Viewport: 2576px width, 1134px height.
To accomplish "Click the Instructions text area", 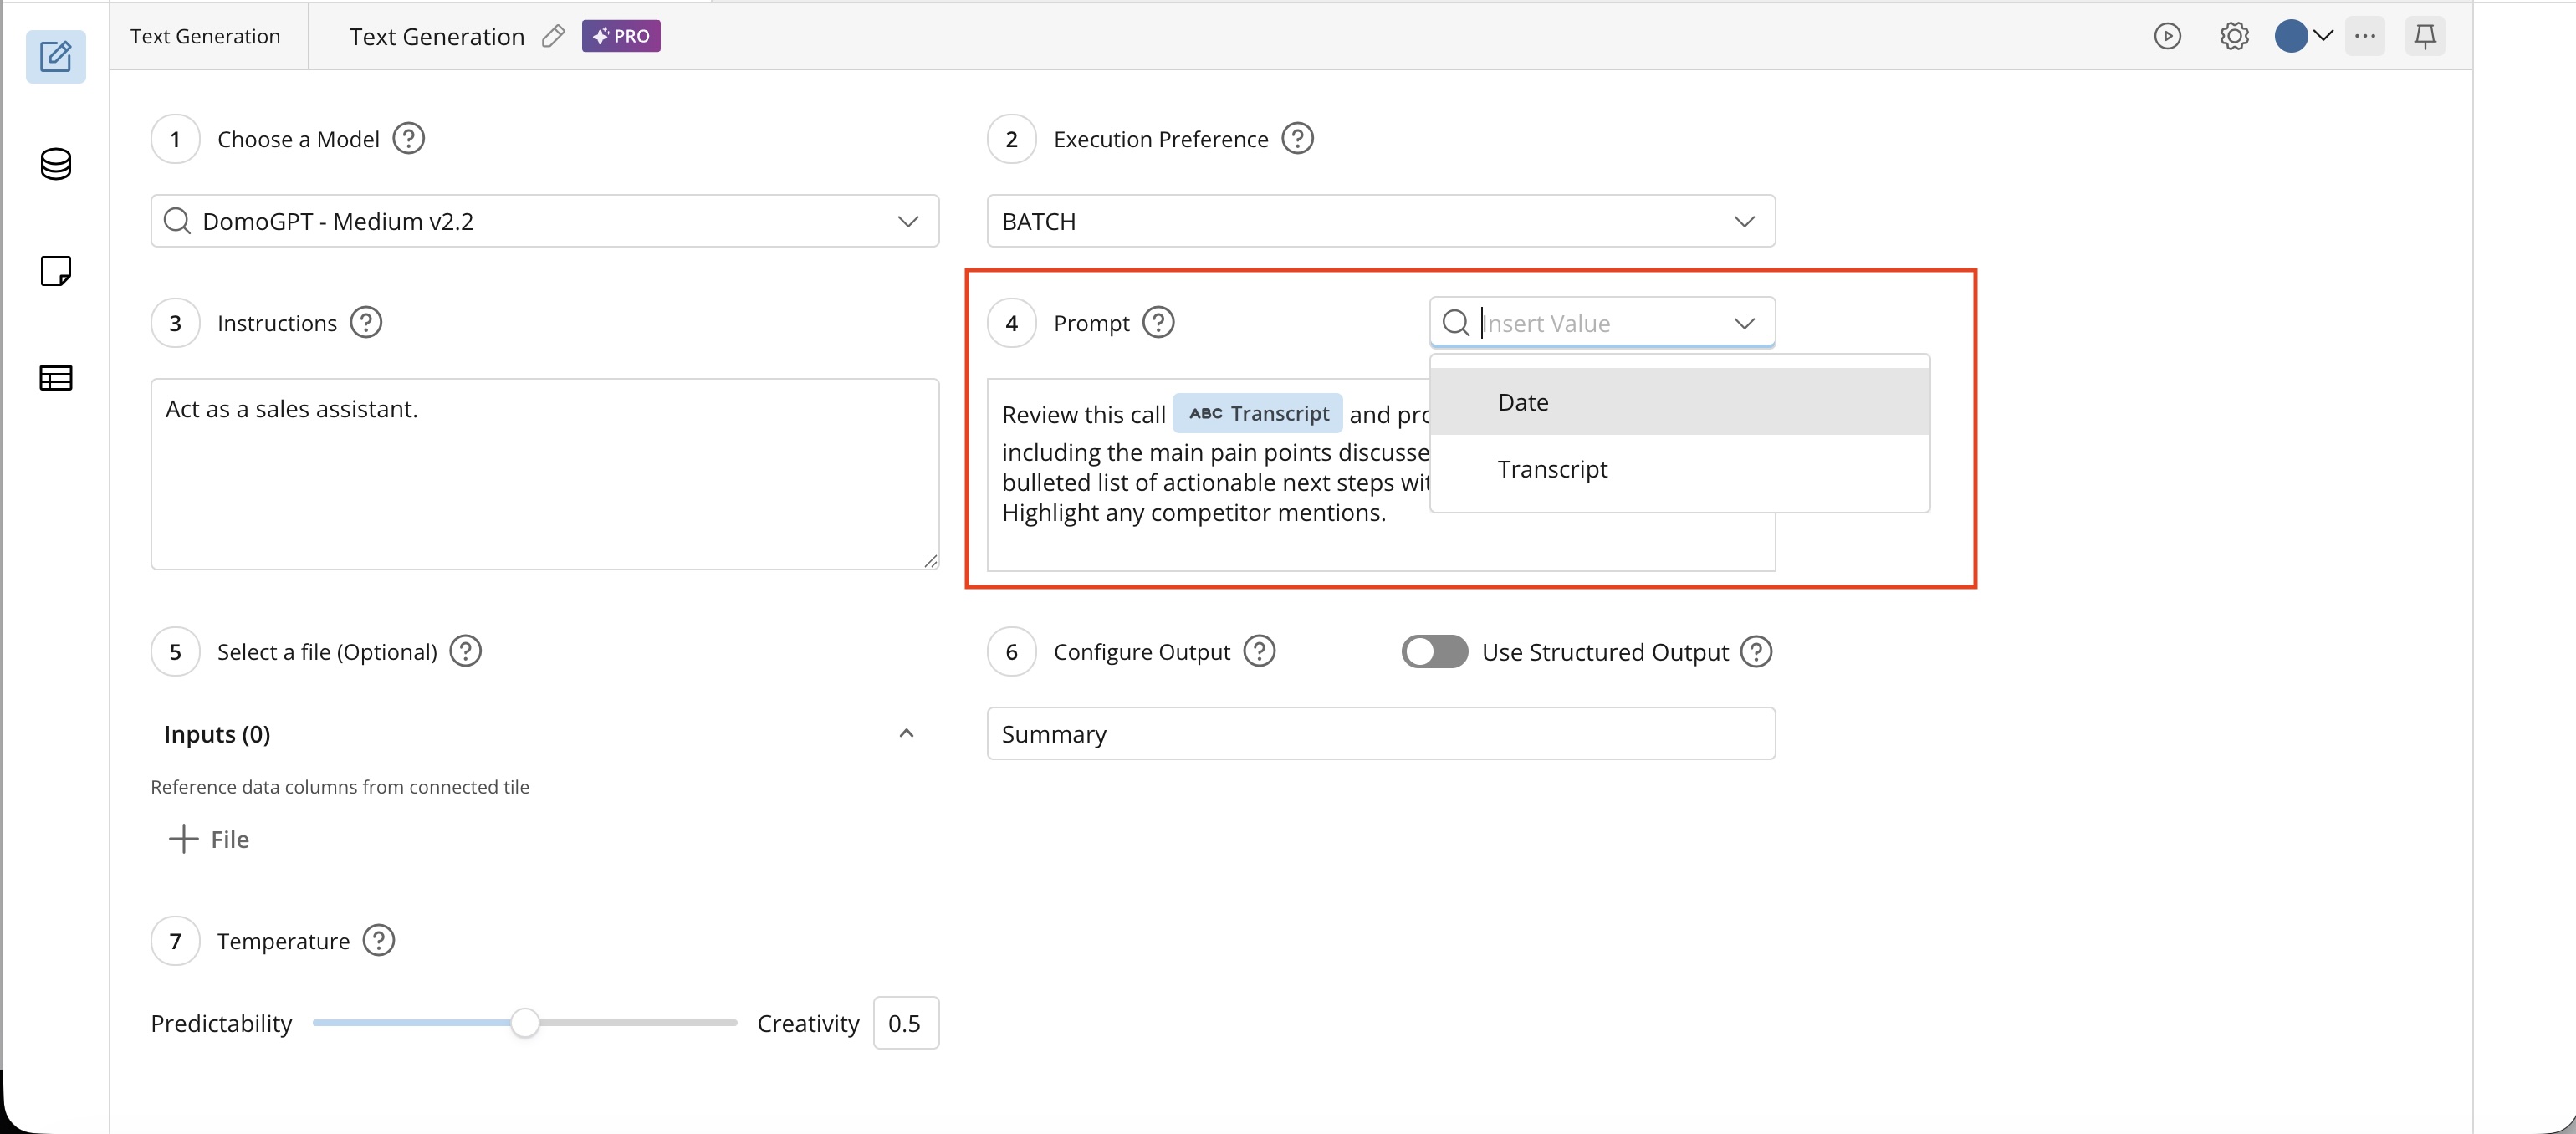I will (545, 474).
